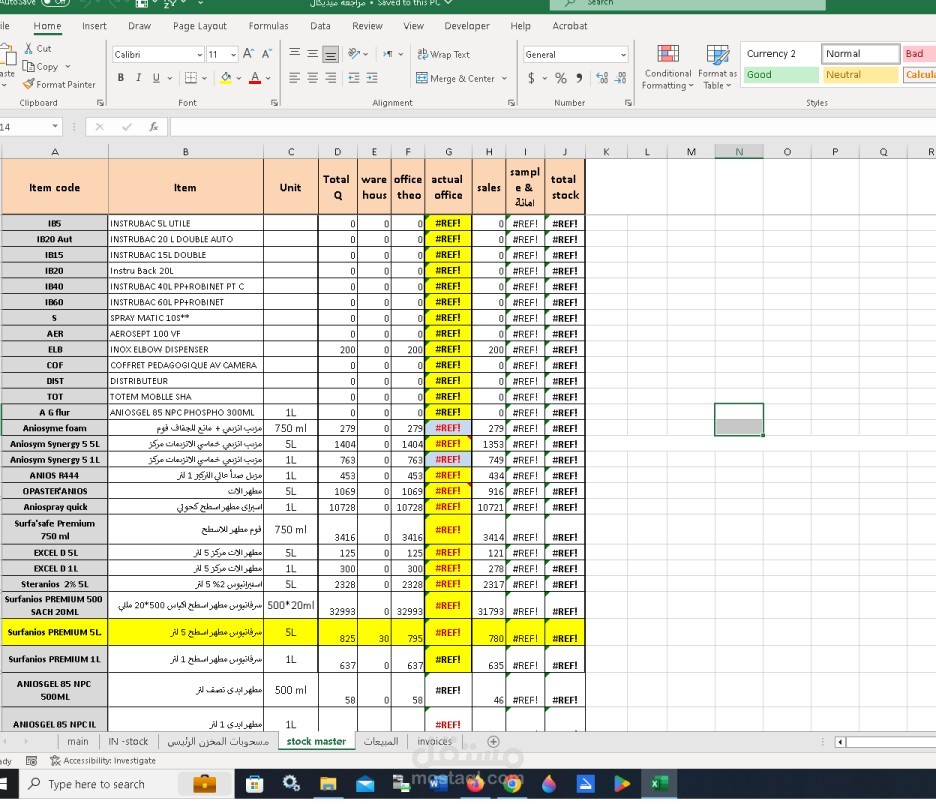Open the Number format dialog launcher
Image resolution: width=936 pixels, height=804 pixels.
tap(628, 103)
